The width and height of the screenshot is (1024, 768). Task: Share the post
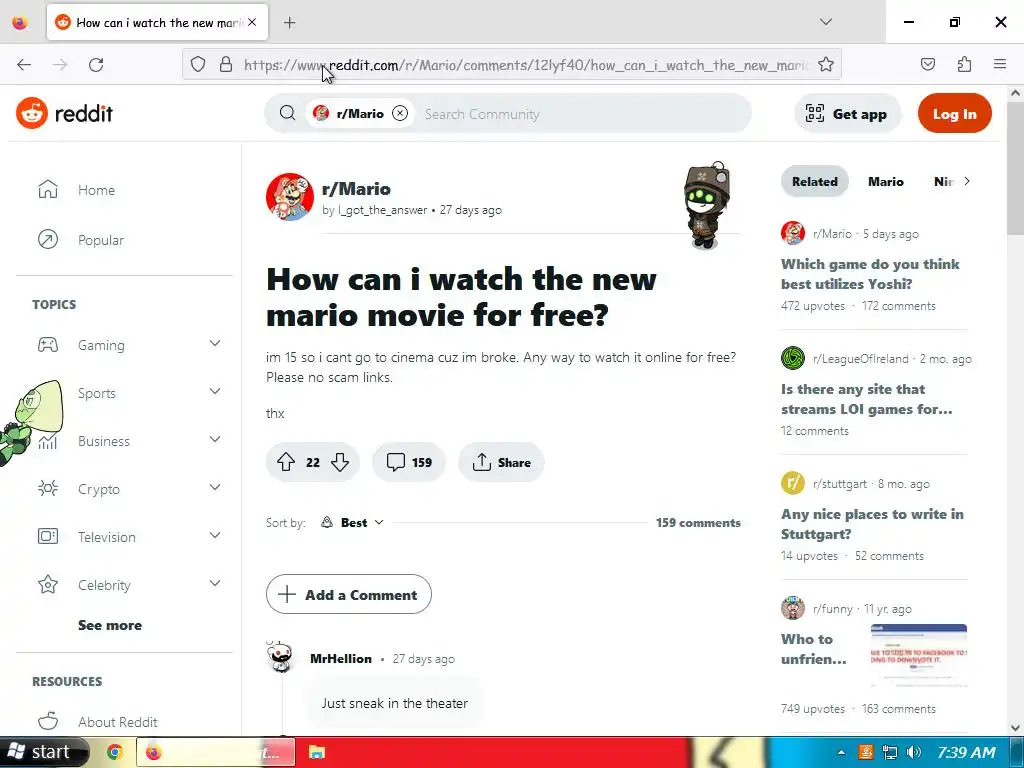pos(501,462)
